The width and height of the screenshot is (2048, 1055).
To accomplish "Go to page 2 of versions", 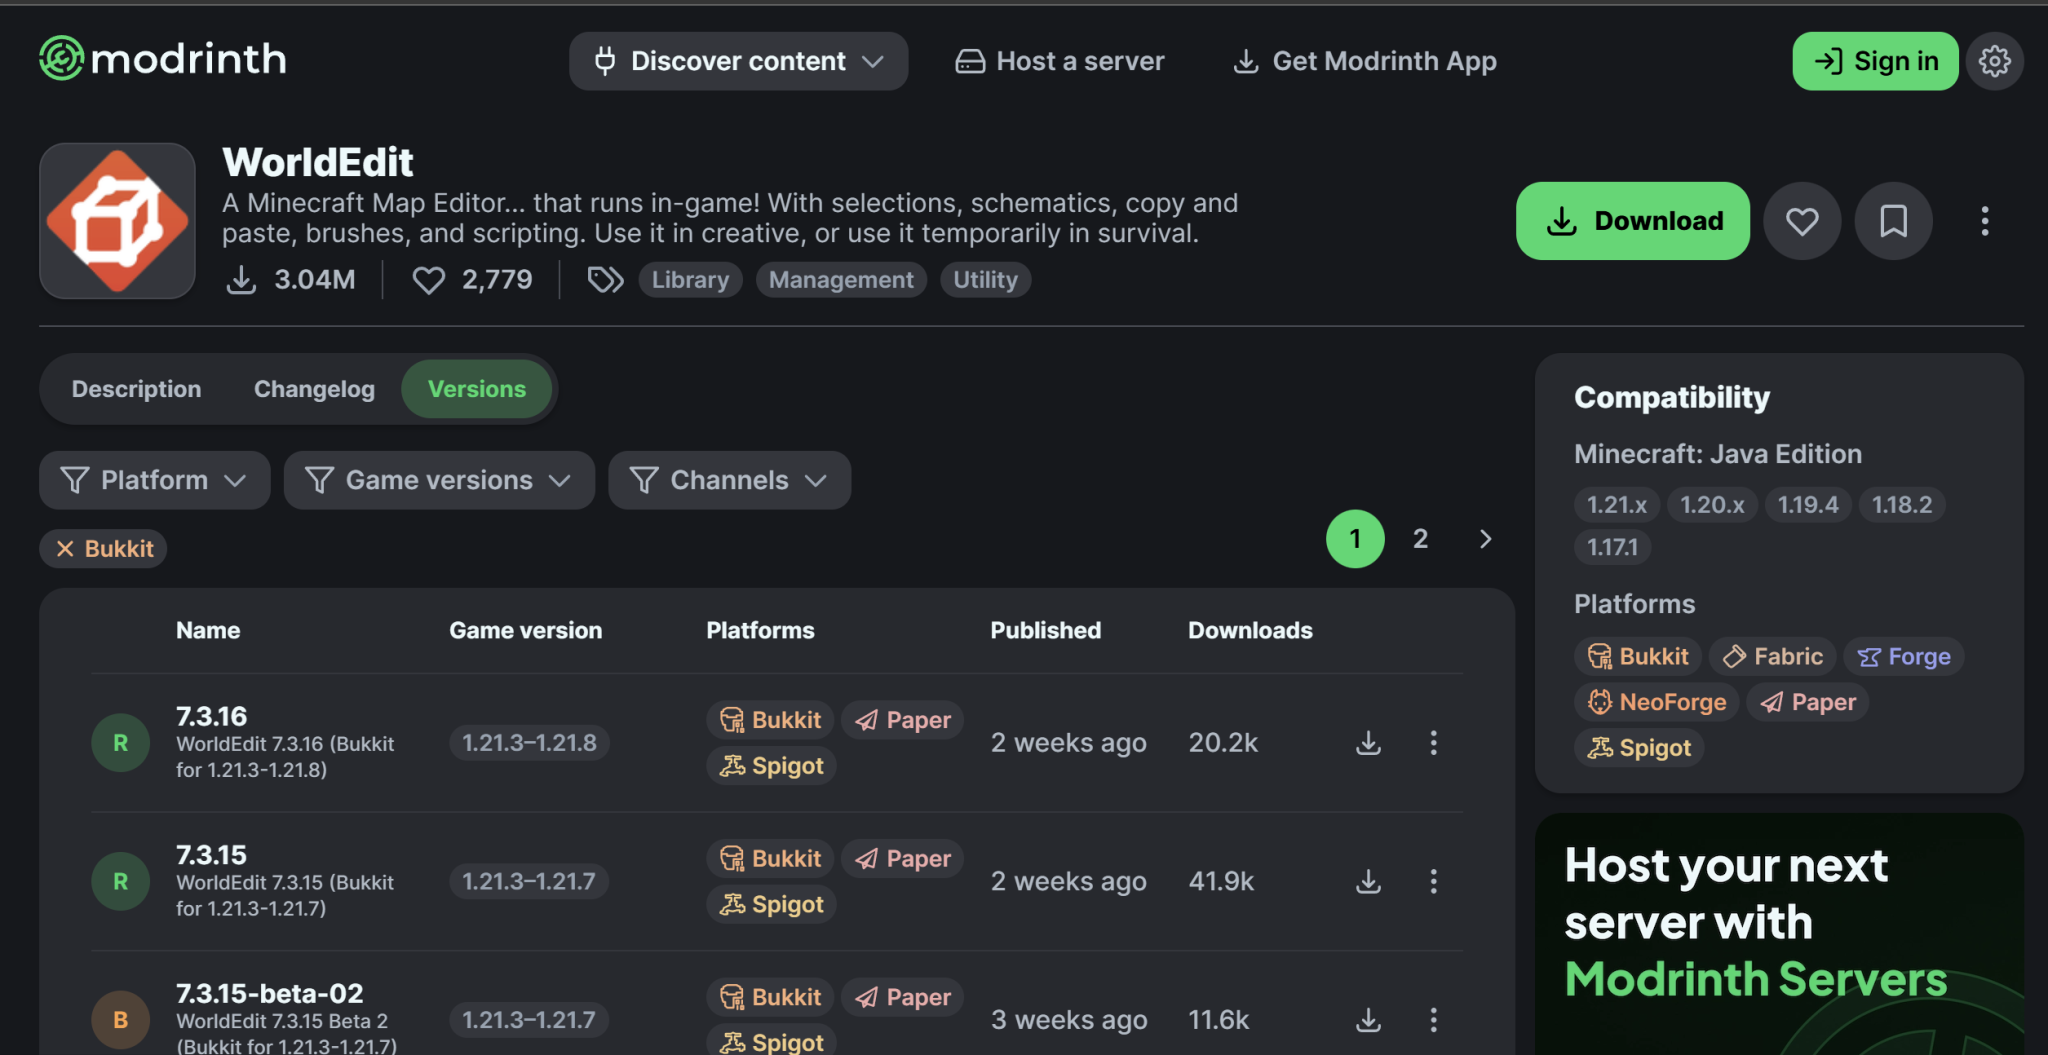I will (1420, 539).
